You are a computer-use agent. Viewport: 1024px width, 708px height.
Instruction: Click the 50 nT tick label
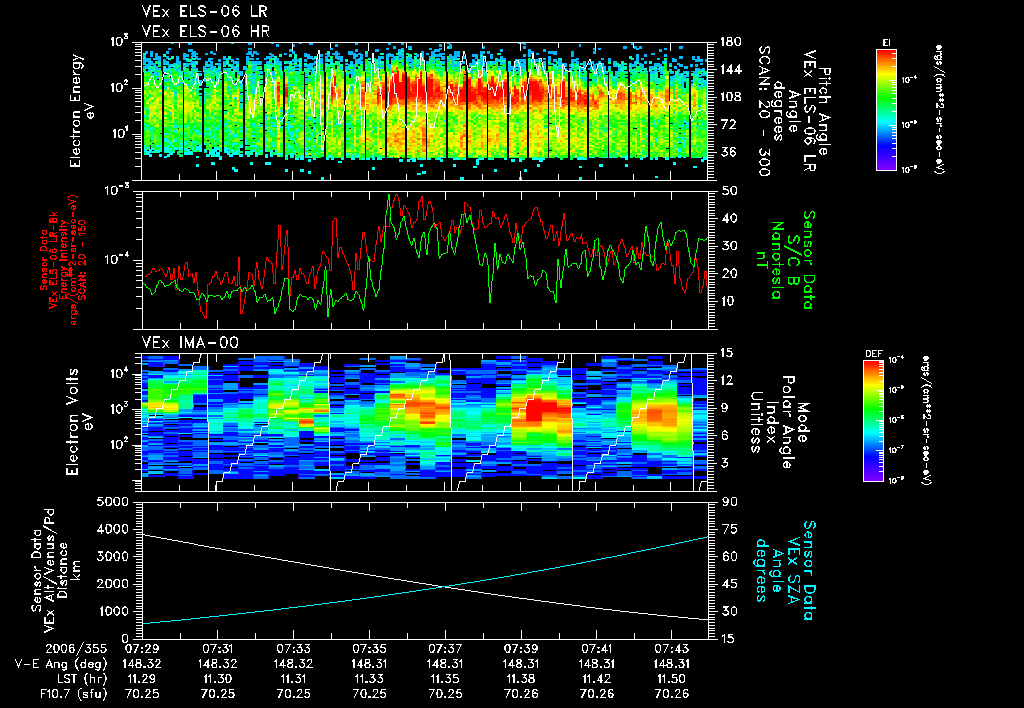tap(729, 191)
